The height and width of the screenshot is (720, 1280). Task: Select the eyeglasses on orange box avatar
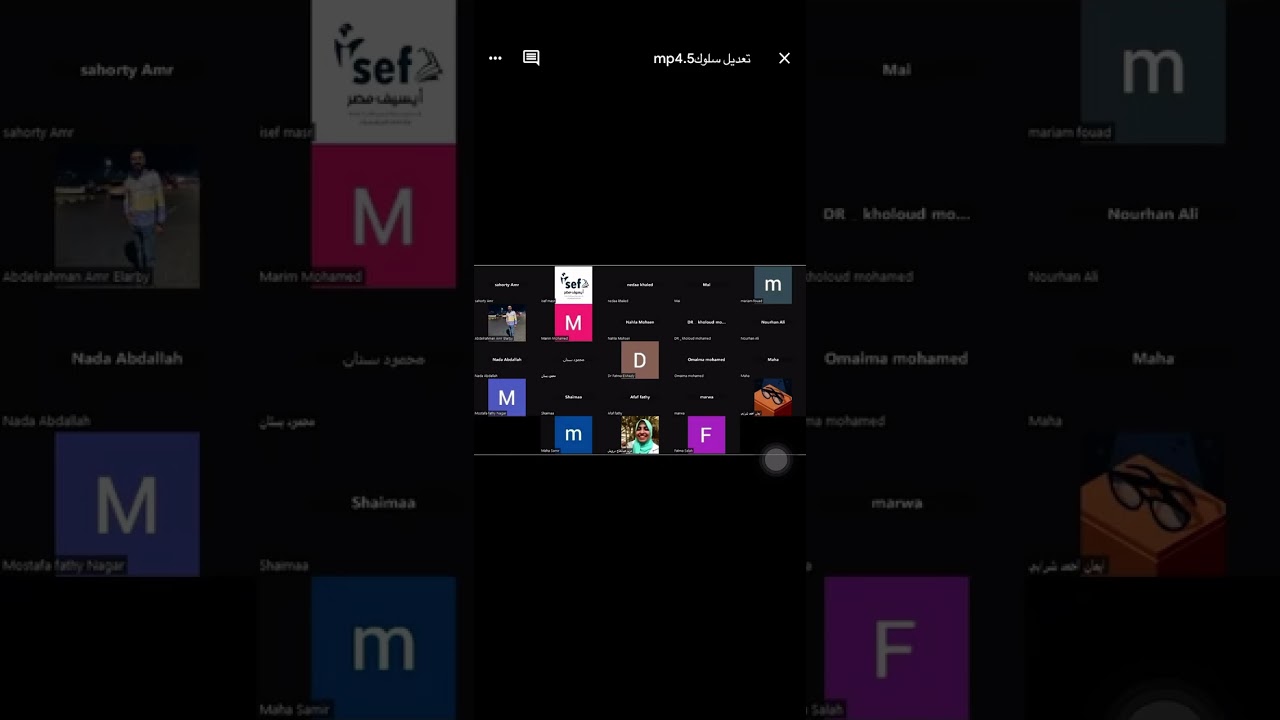[x=773, y=398]
